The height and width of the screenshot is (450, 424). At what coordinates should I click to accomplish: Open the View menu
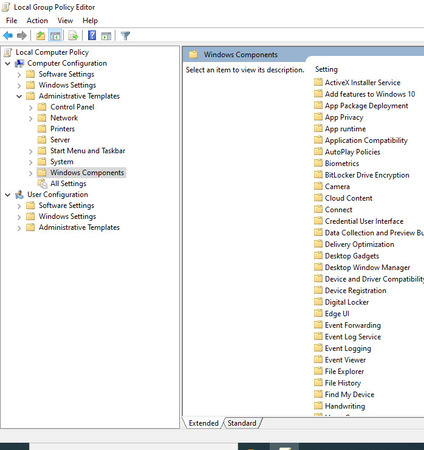point(65,21)
